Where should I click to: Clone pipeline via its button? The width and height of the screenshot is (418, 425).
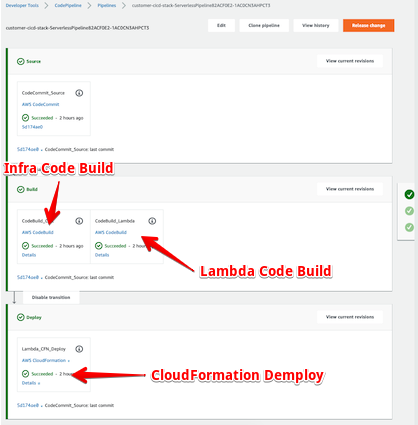tap(264, 25)
